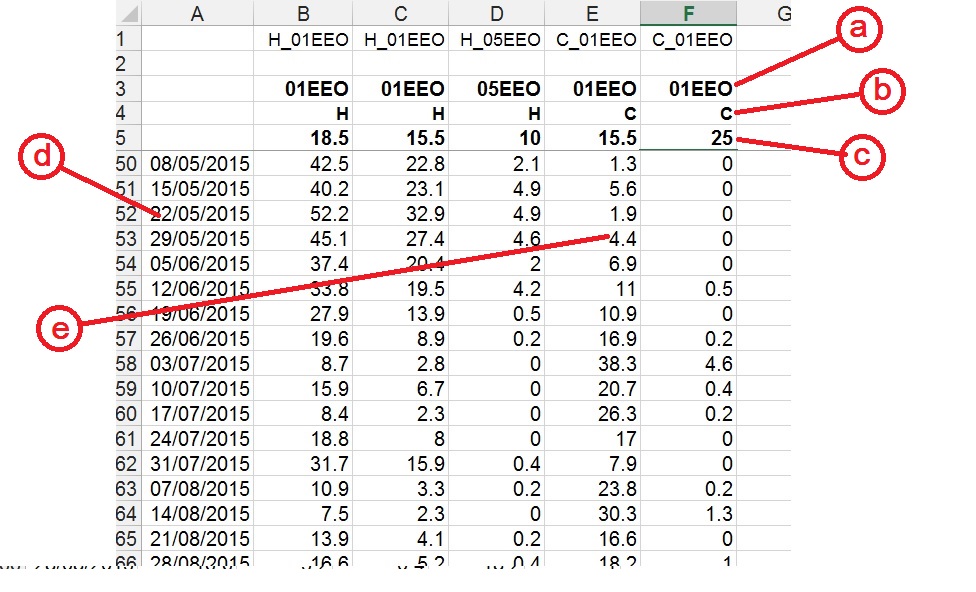Select the 38.3 cell in column E
Viewport: 976px width, 592px height.
tap(592, 364)
